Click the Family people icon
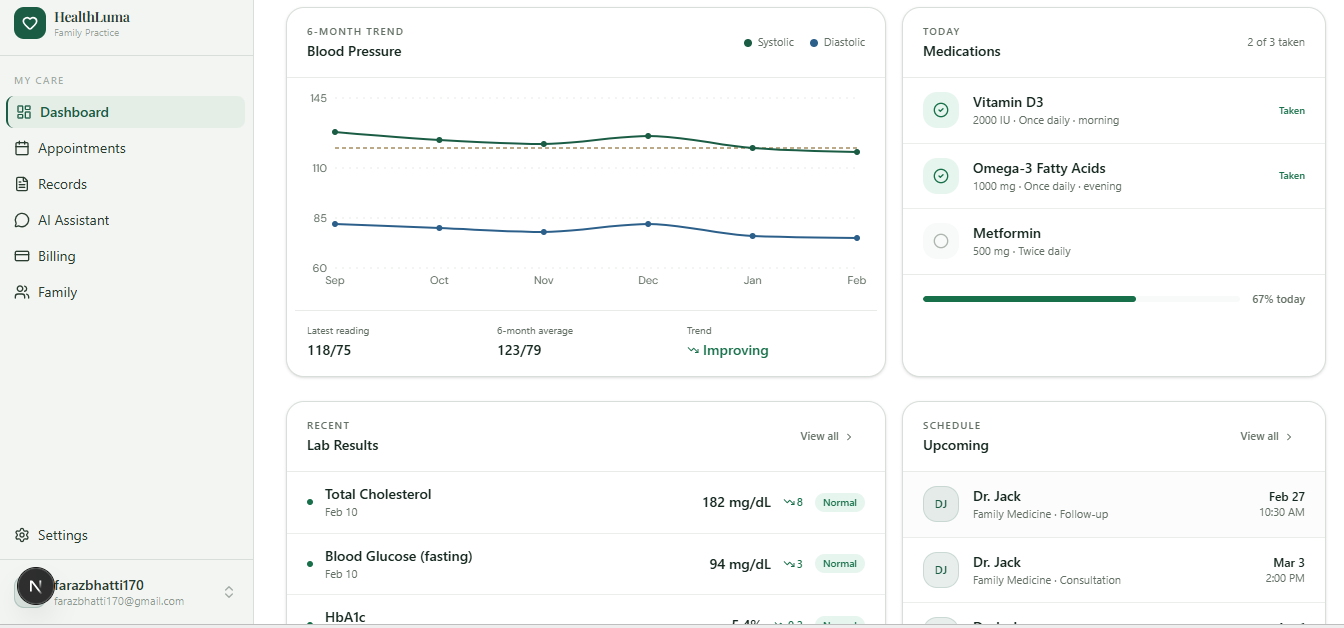Viewport: 1344px width, 628px height. click(22, 292)
